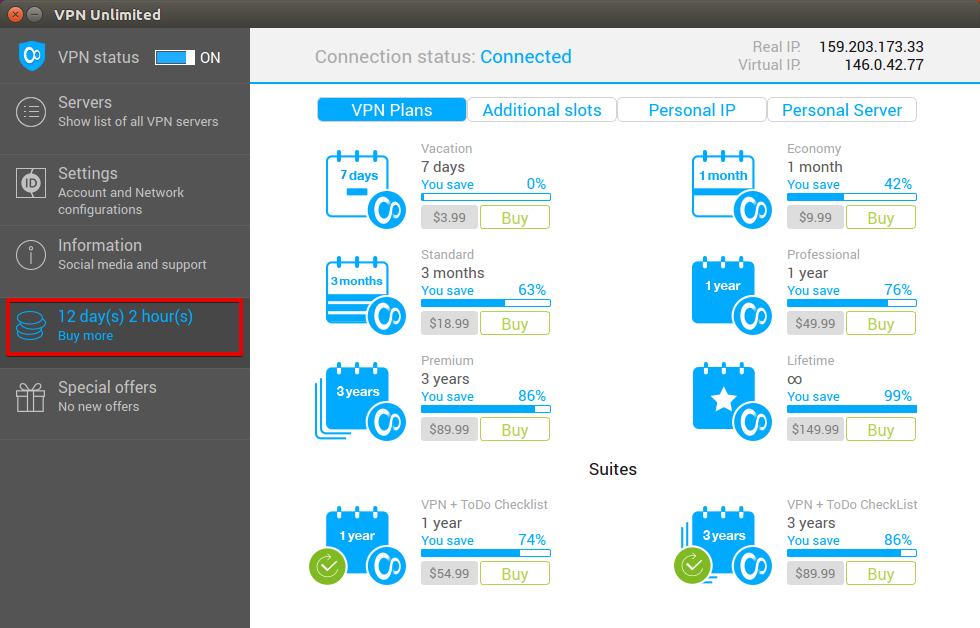This screenshot has width=980, height=628.
Task: Click the Real IP 159.203.173.33 value
Action: (871, 47)
